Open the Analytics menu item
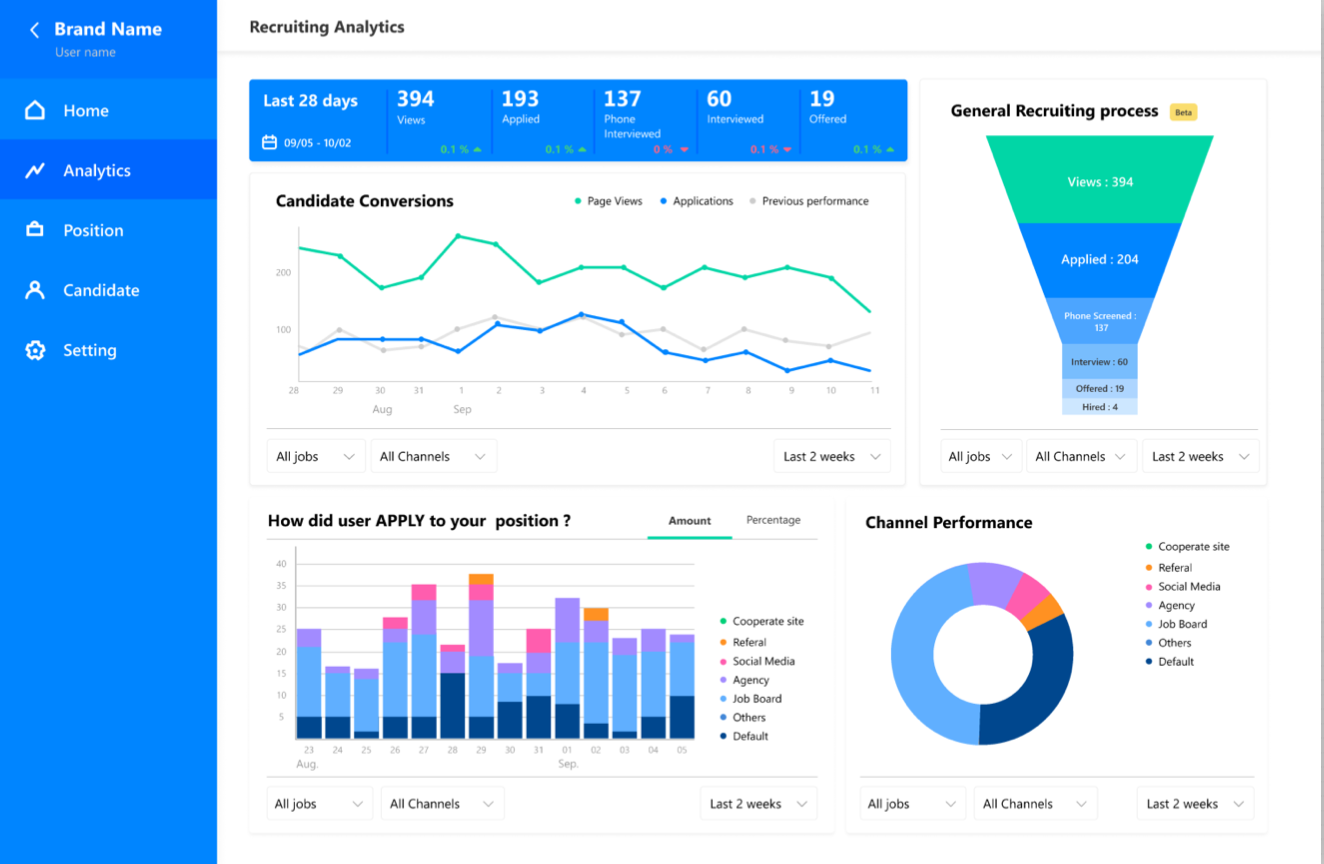 pos(108,170)
